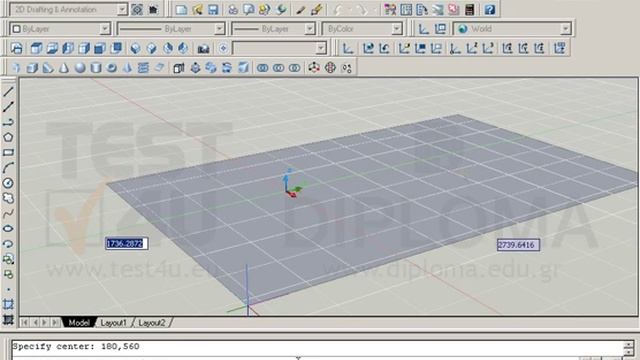Open the Help question mark icon
This screenshot has width=640, height=360.
click(x=489, y=9)
